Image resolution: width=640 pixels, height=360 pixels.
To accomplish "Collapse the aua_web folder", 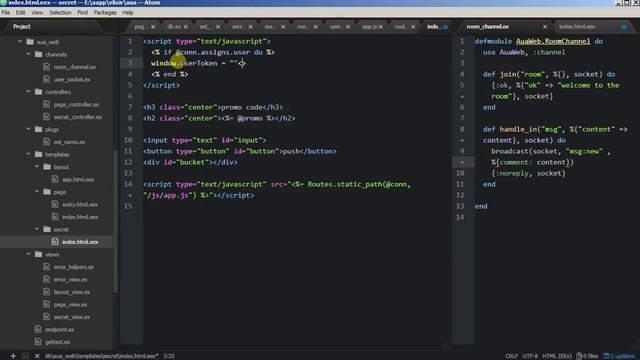I will coord(20,42).
